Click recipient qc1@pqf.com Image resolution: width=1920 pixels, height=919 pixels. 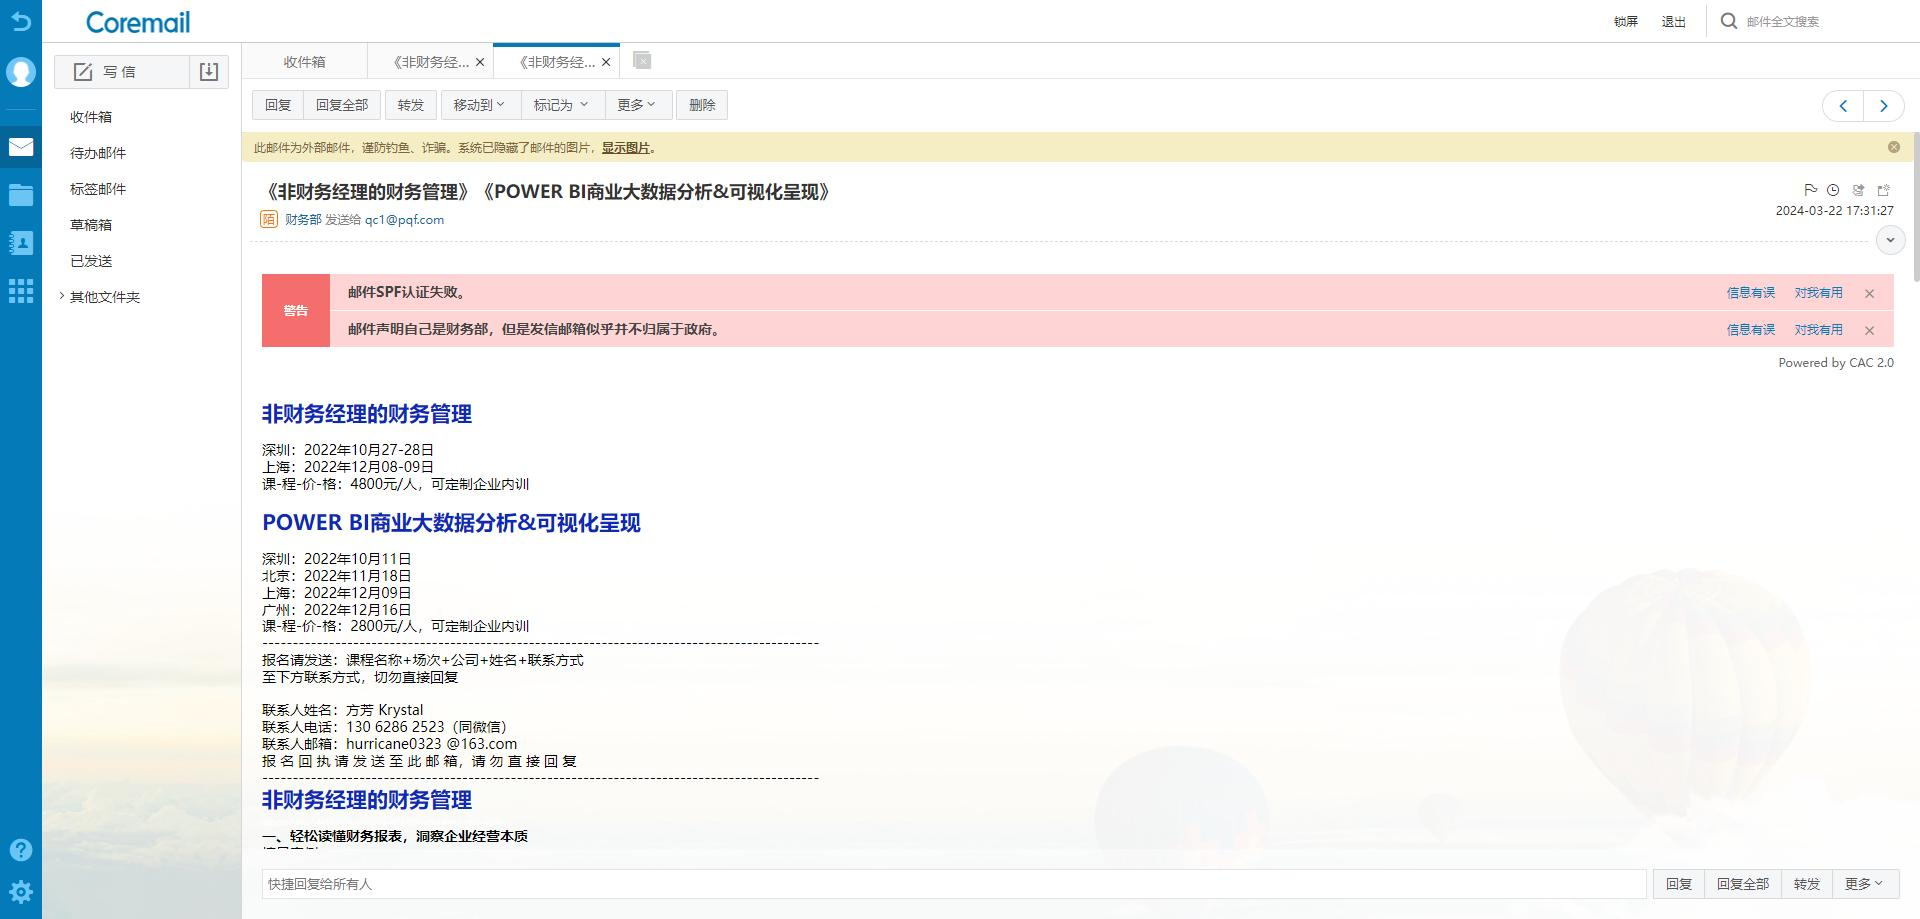(404, 220)
